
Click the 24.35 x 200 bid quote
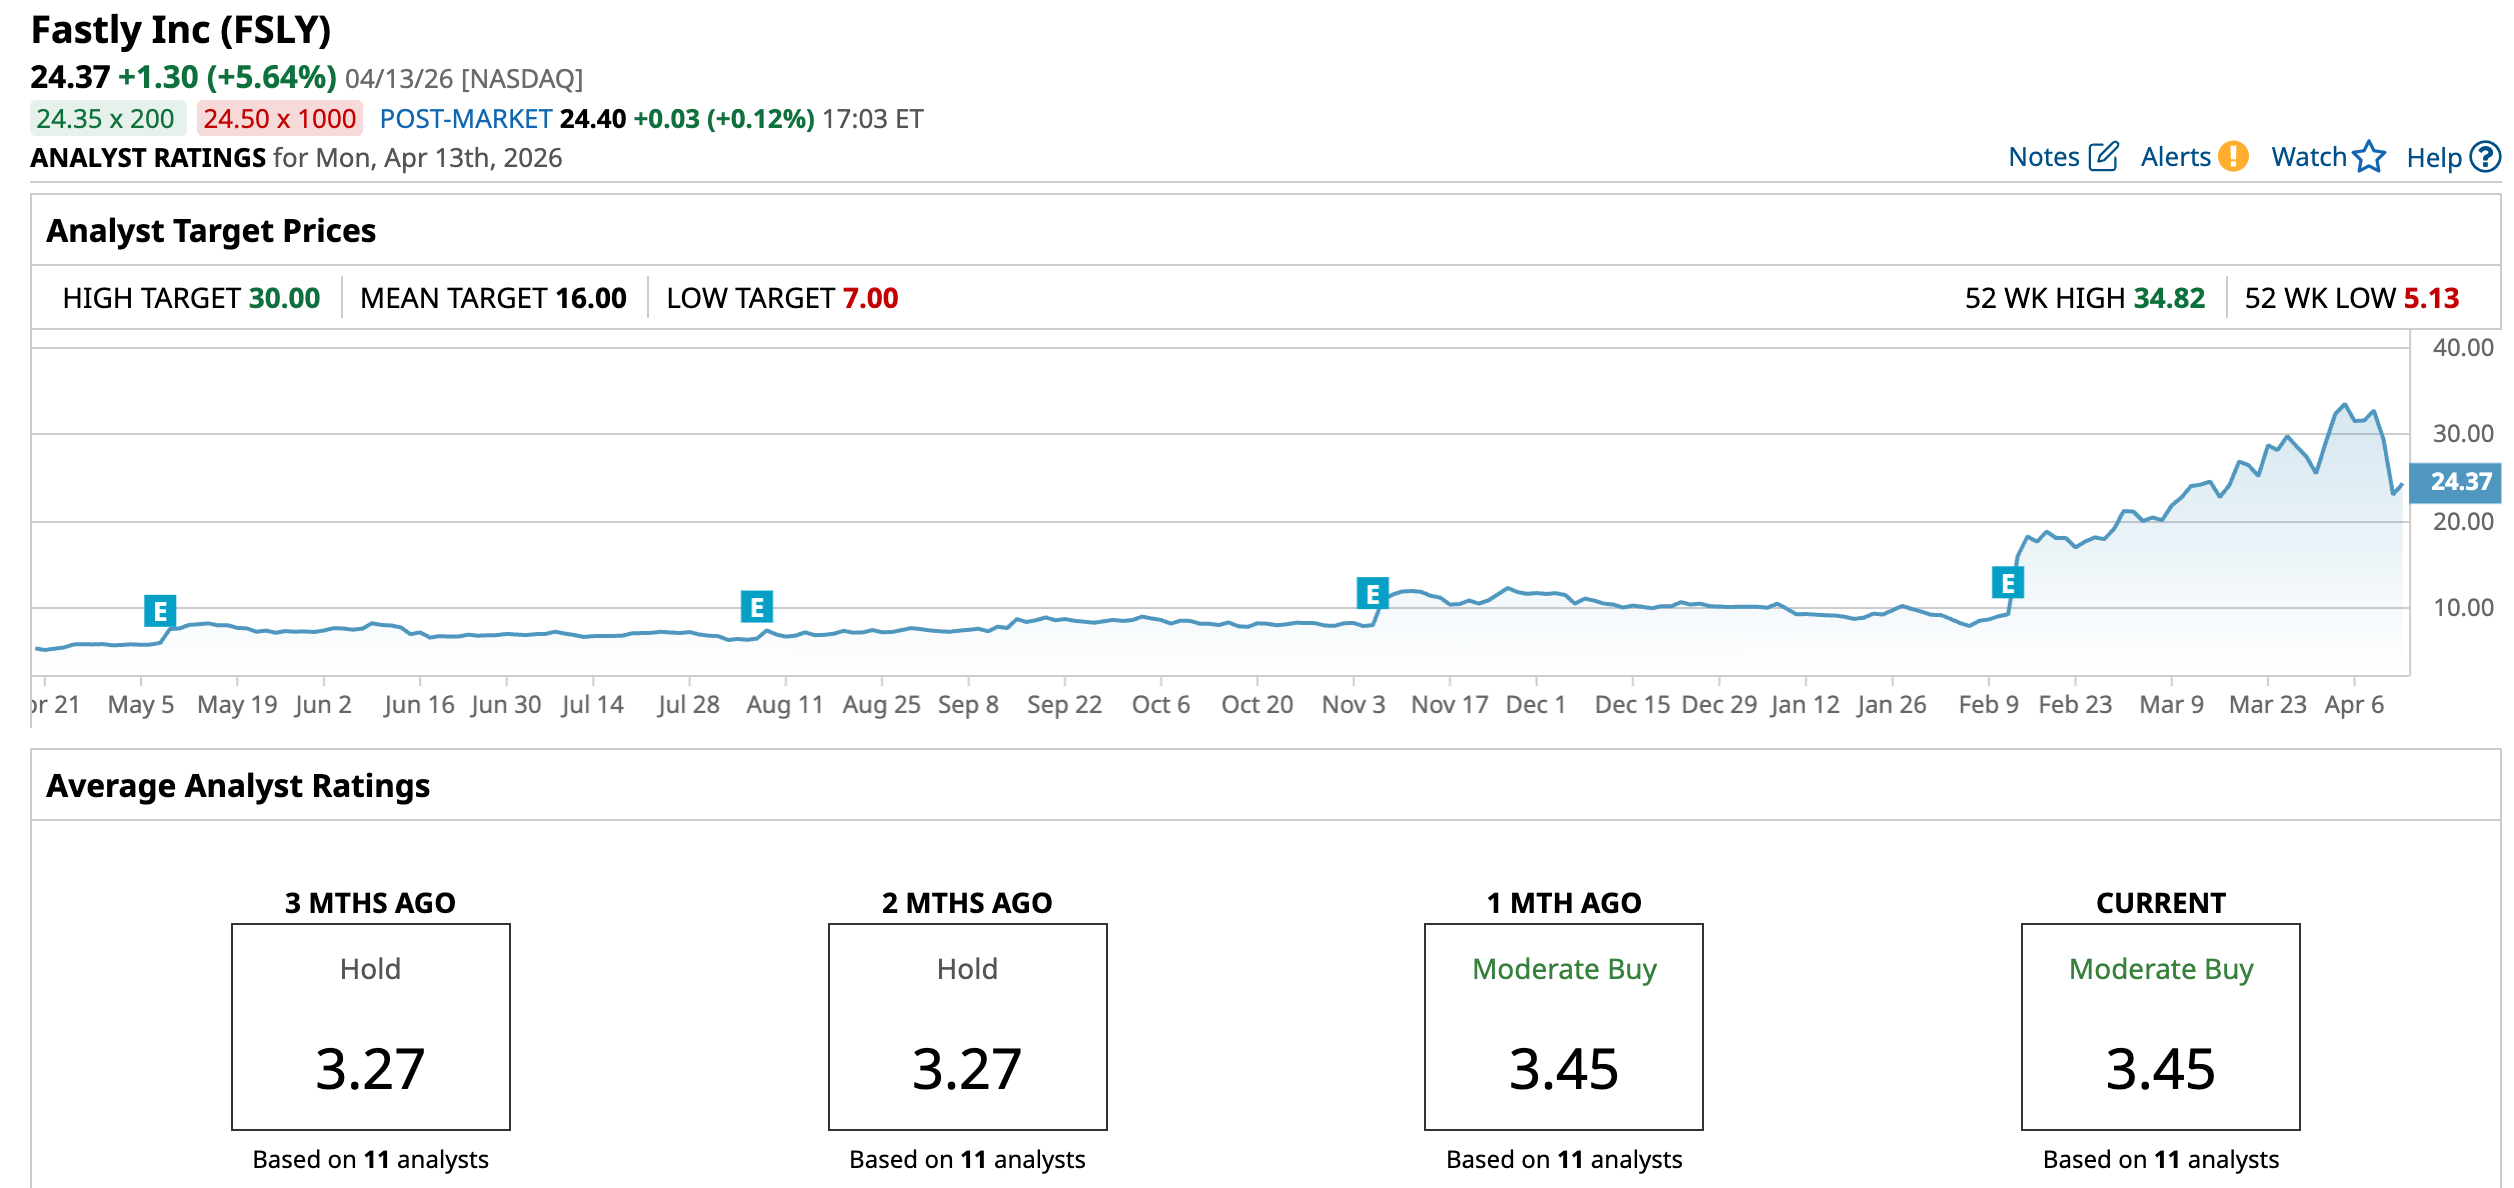(x=106, y=119)
